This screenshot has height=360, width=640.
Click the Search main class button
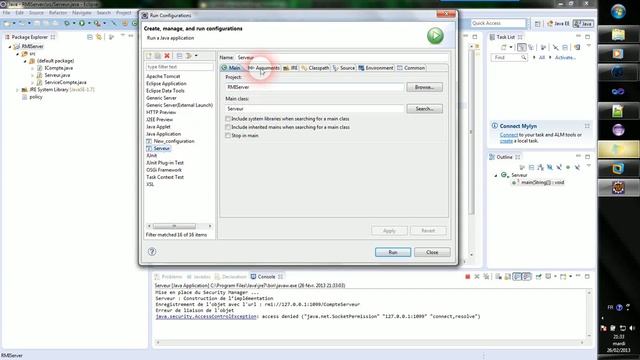424,109
